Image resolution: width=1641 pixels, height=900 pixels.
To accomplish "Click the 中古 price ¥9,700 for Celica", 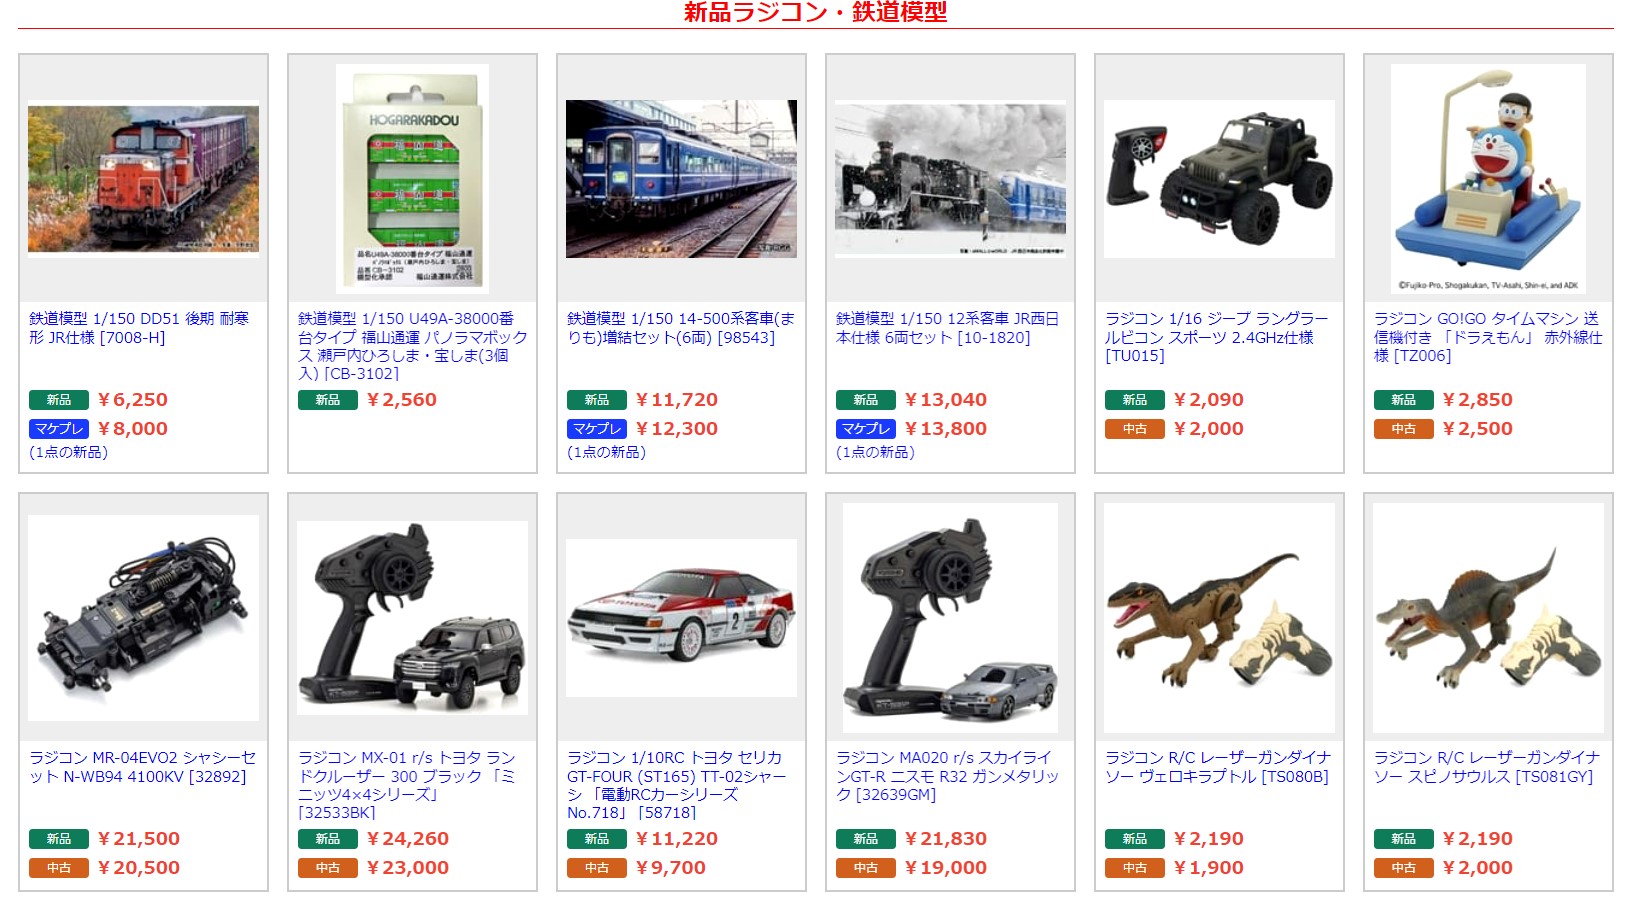I will tap(671, 868).
